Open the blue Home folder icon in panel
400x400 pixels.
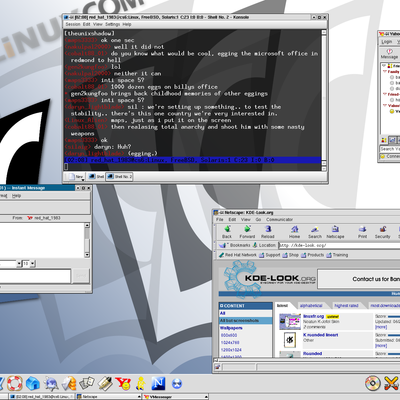point(33,384)
